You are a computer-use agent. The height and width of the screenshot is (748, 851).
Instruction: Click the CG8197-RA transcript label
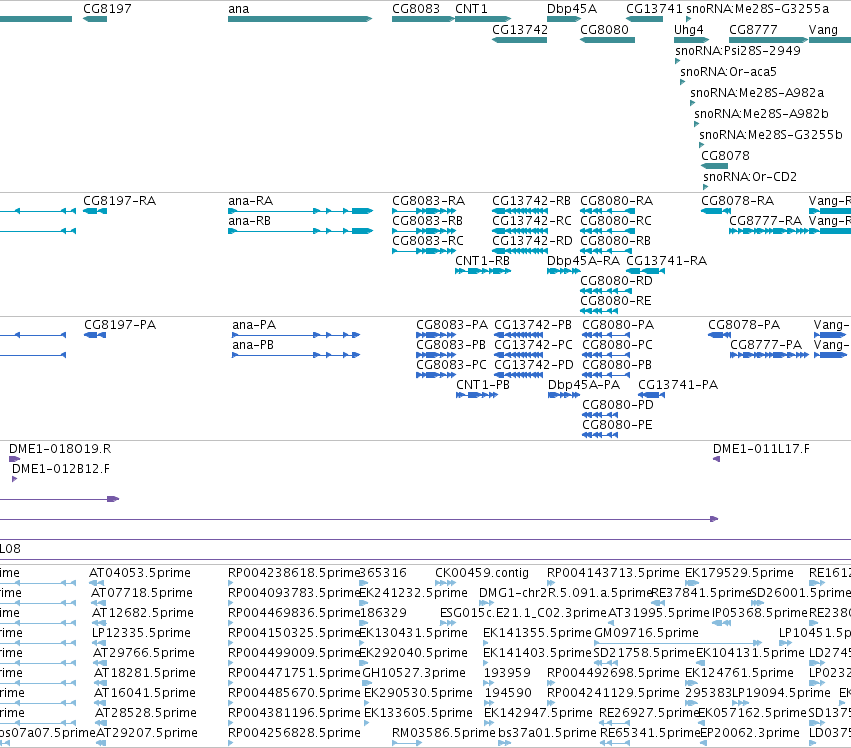[x=119, y=201]
